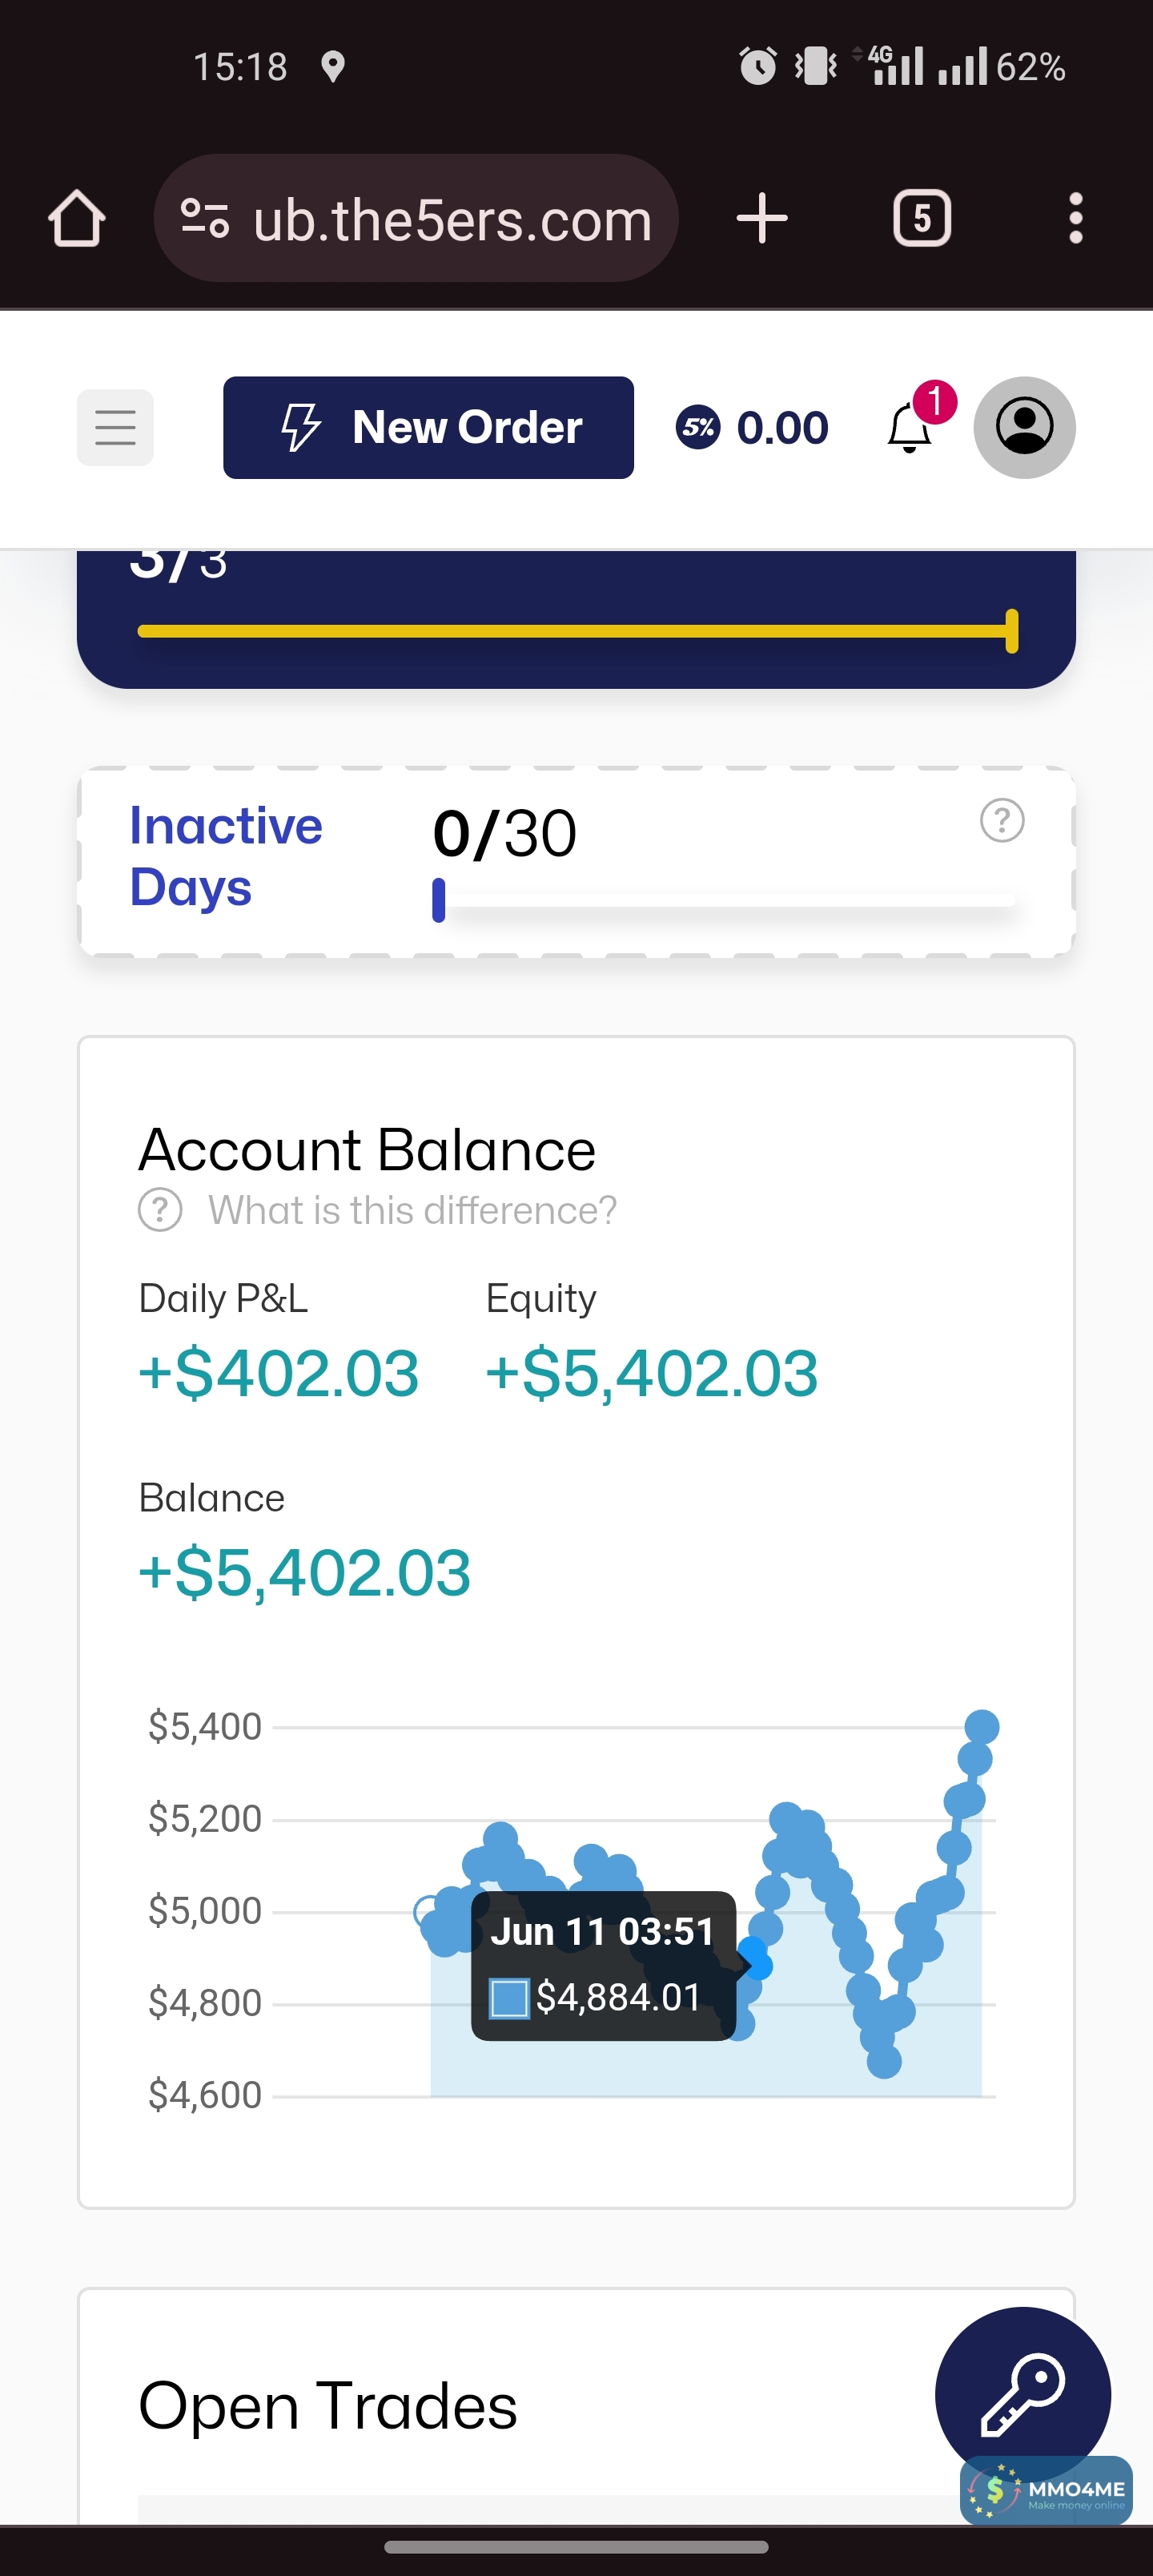Image resolution: width=1153 pixels, height=2576 pixels.
Task: Tap the Account Balance help question icon
Action: (x=160, y=1210)
